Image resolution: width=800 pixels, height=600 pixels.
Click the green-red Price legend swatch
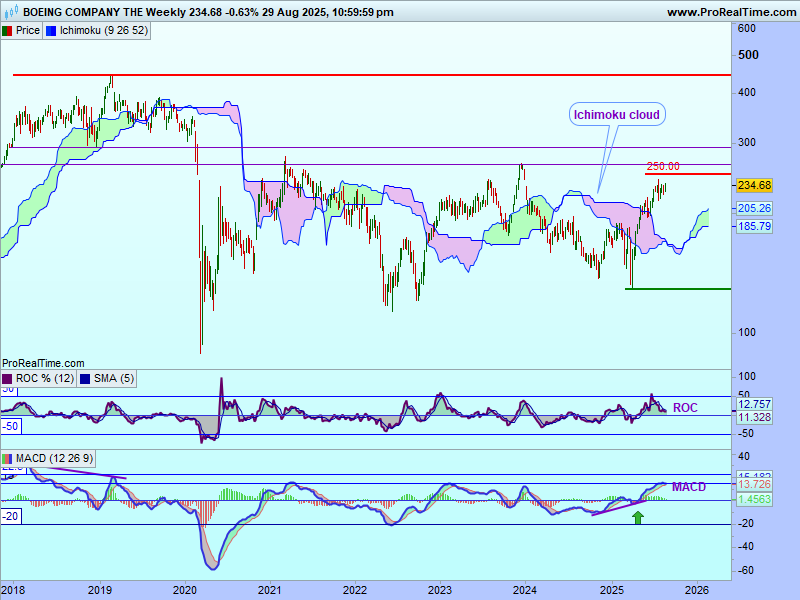tap(7, 31)
